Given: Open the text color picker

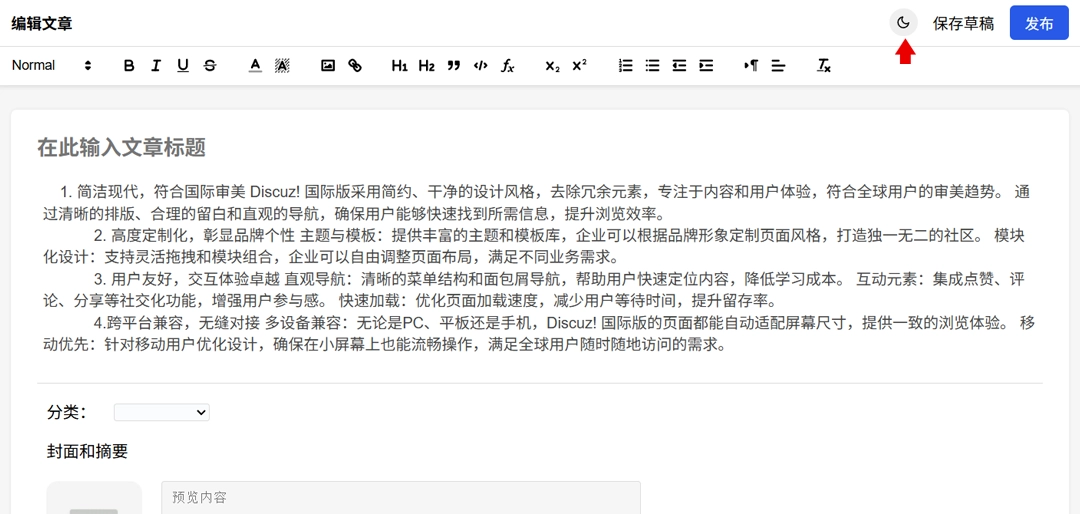Looking at the screenshot, I should point(255,65).
